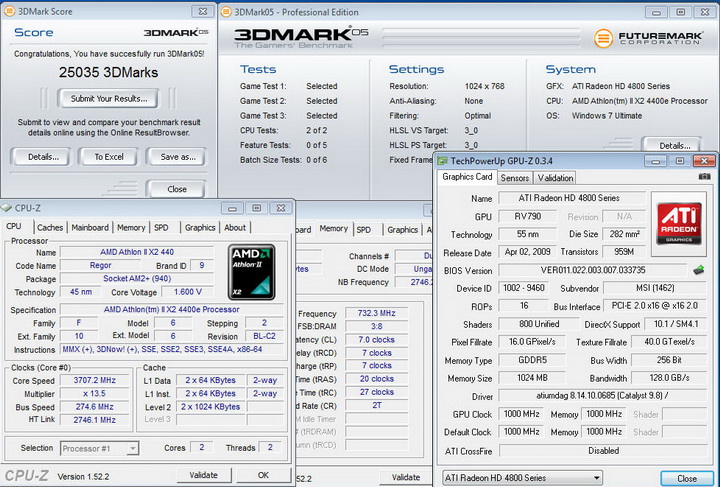Click Validate in front CPU-Z window
This screenshot has height=487, width=720.
(203, 475)
